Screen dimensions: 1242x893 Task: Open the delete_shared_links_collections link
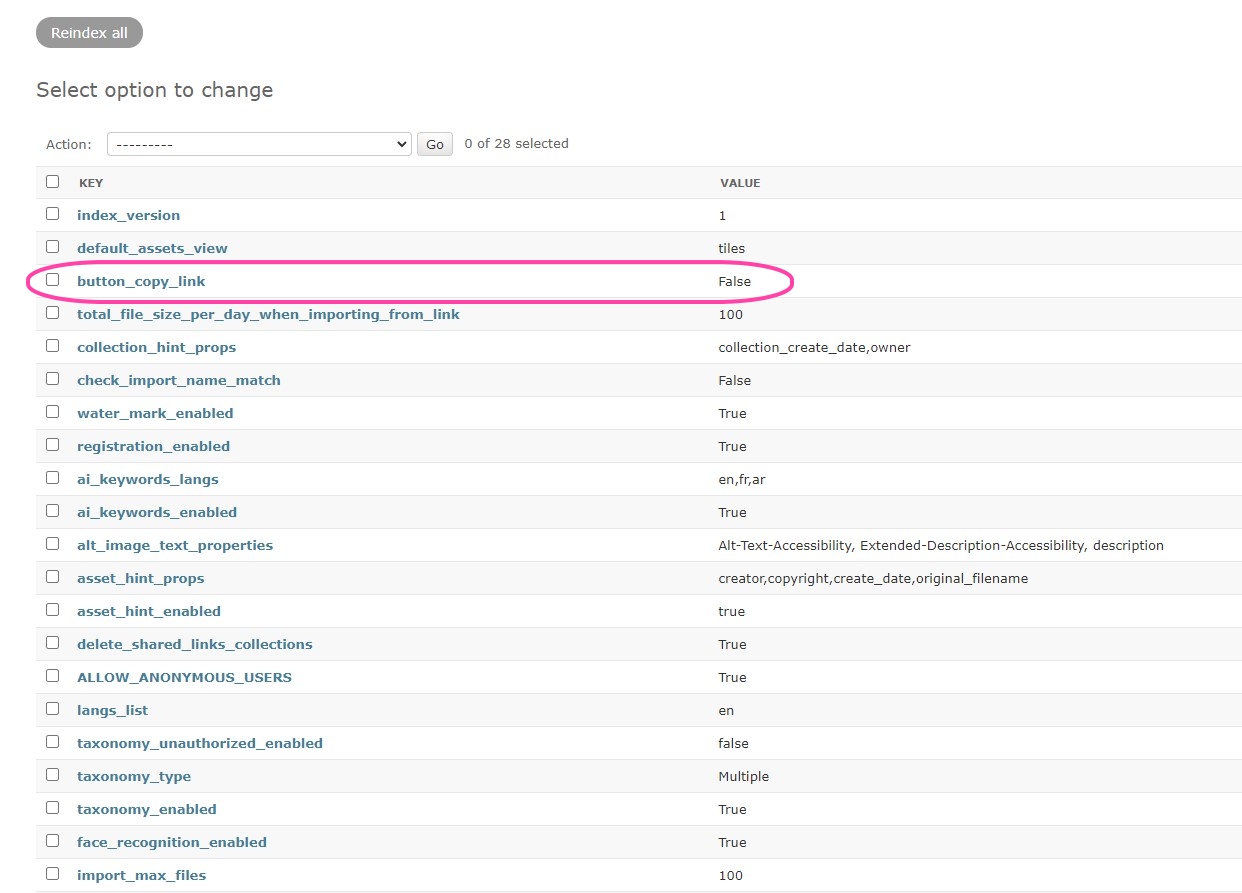tap(195, 644)
